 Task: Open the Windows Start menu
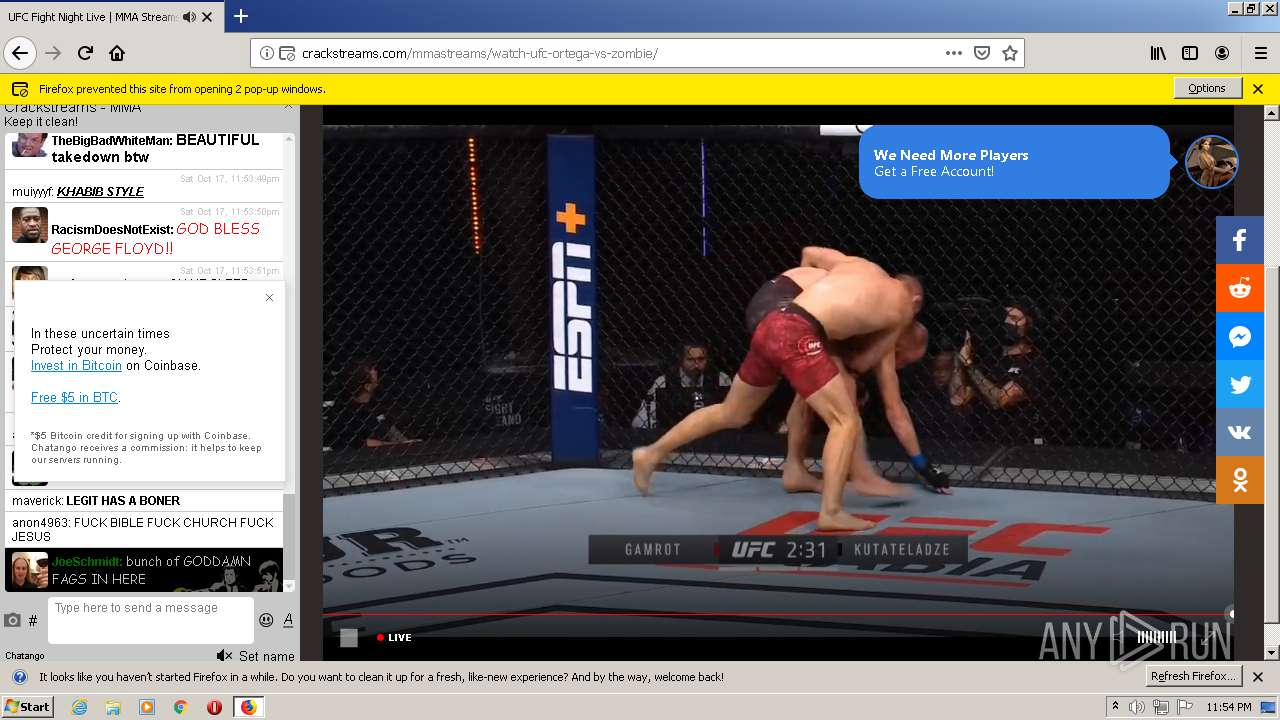pyautogui.click(x=28, y=706)
